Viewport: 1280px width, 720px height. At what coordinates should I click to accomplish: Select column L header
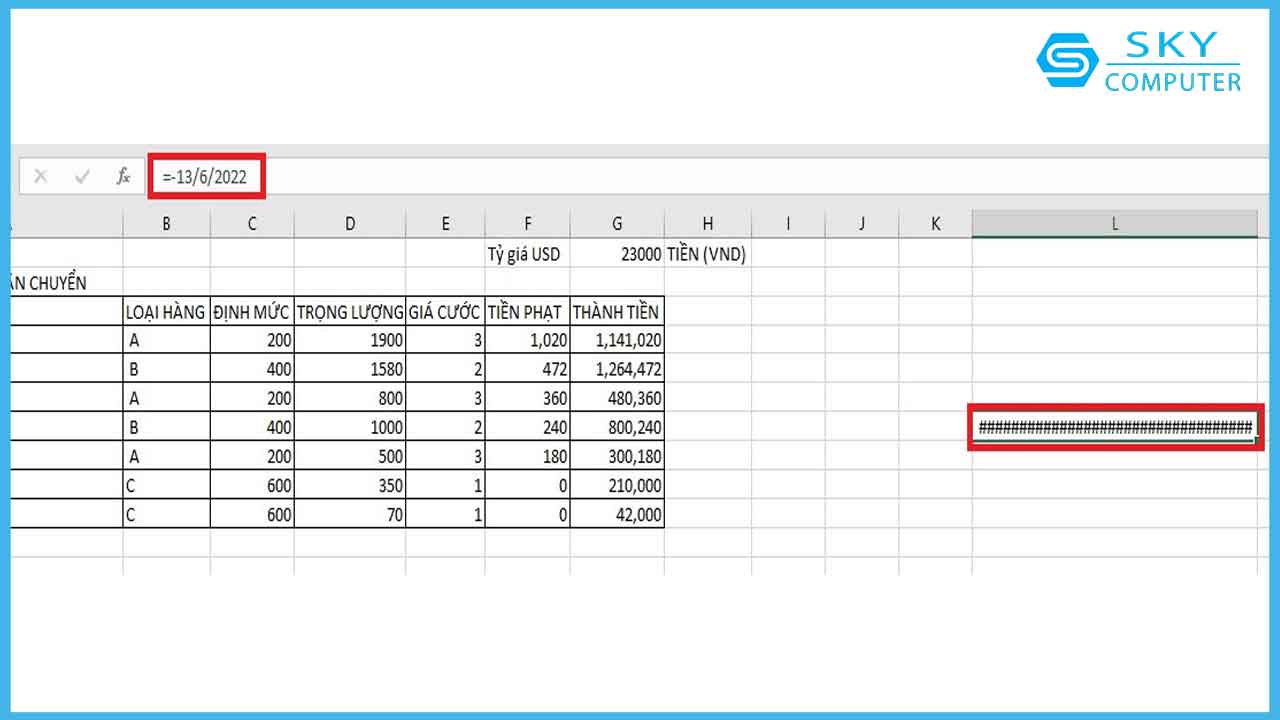tap(1115, 224)
